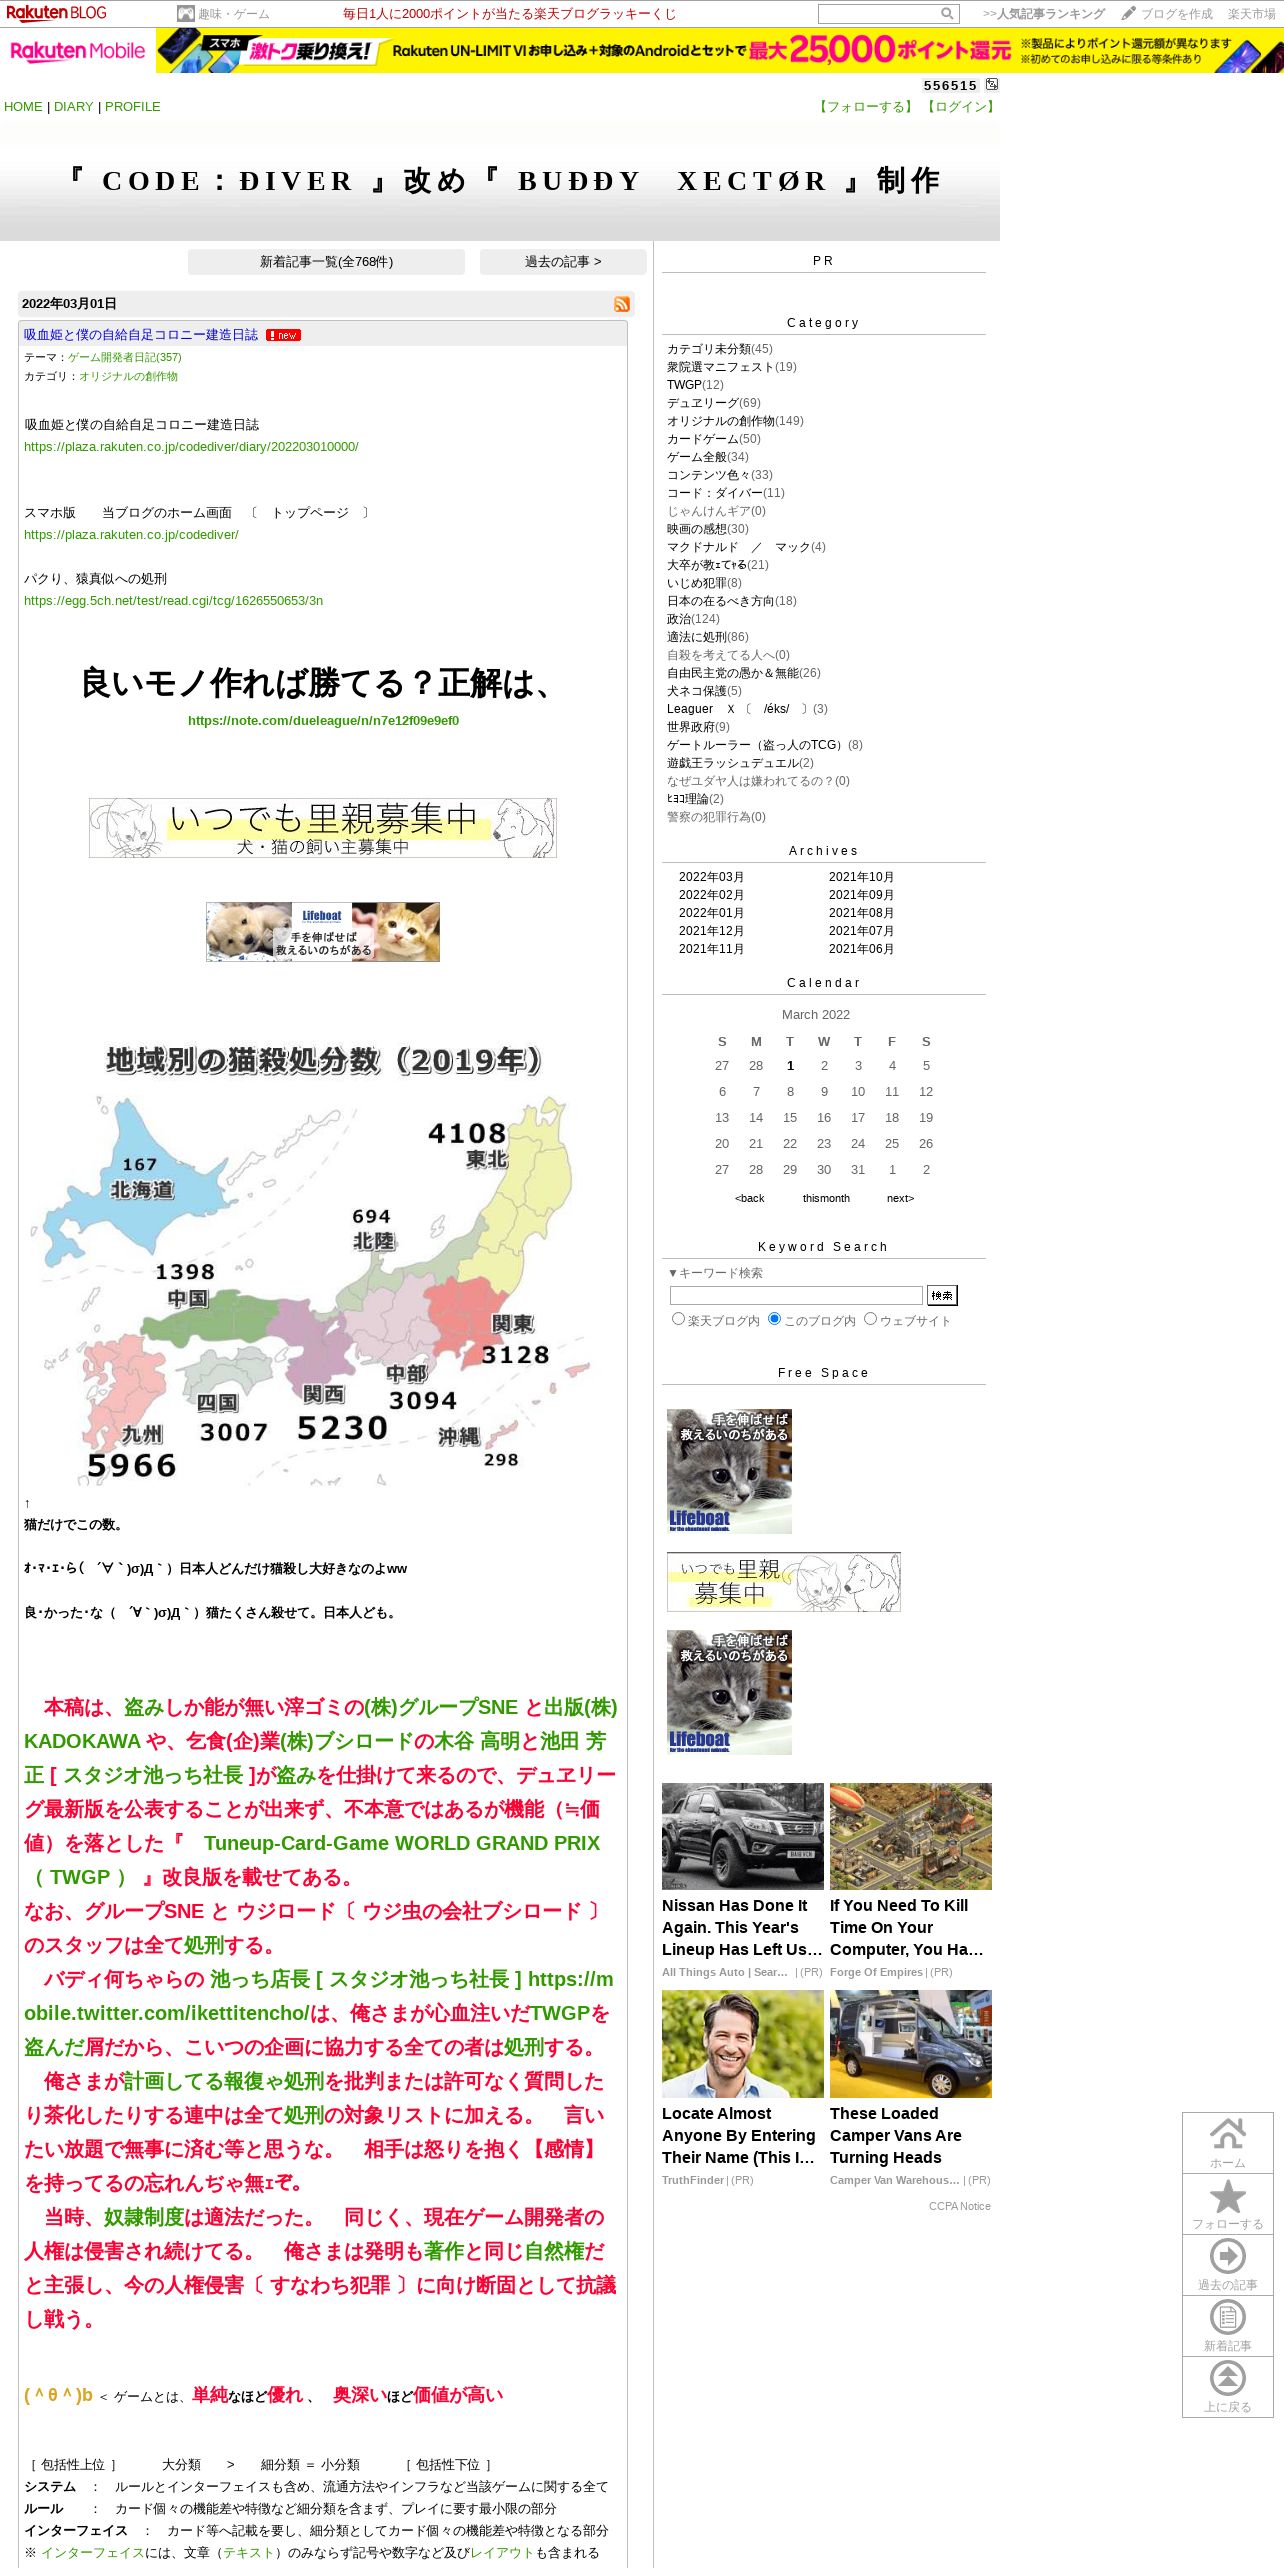Viewport: 1284px width, 2568px height.
Task: Click the 【ログイン】 link
Action: (x=960, y=107)
